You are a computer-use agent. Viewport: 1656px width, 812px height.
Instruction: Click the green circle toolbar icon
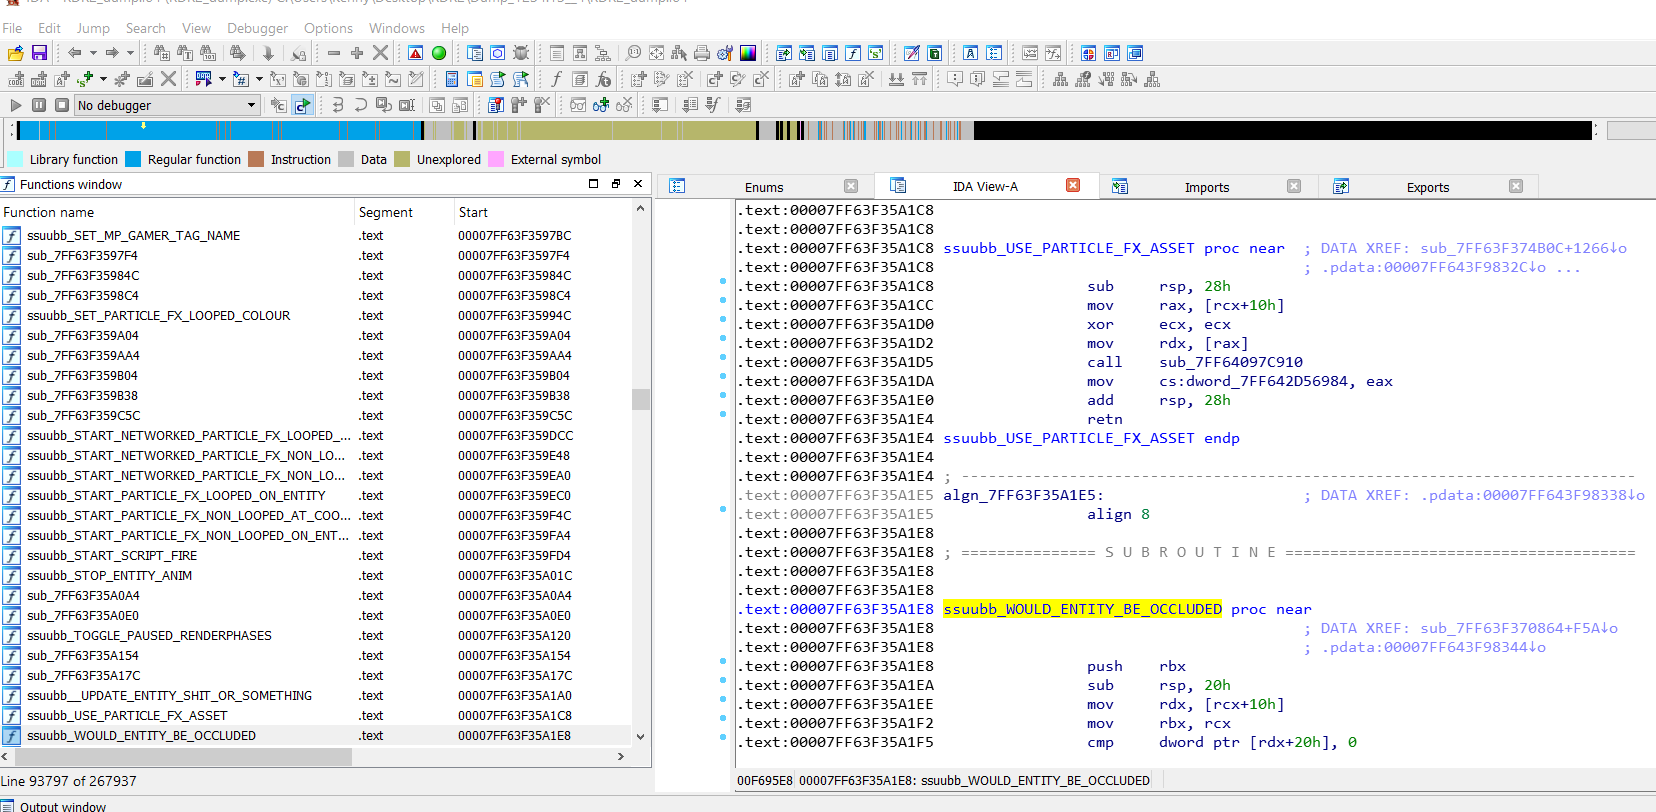(439, 53)
